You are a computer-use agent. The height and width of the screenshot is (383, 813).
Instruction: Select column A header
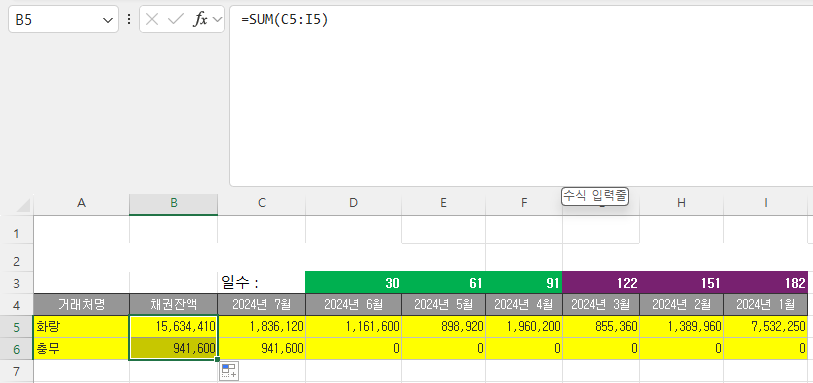coord(81,204)
